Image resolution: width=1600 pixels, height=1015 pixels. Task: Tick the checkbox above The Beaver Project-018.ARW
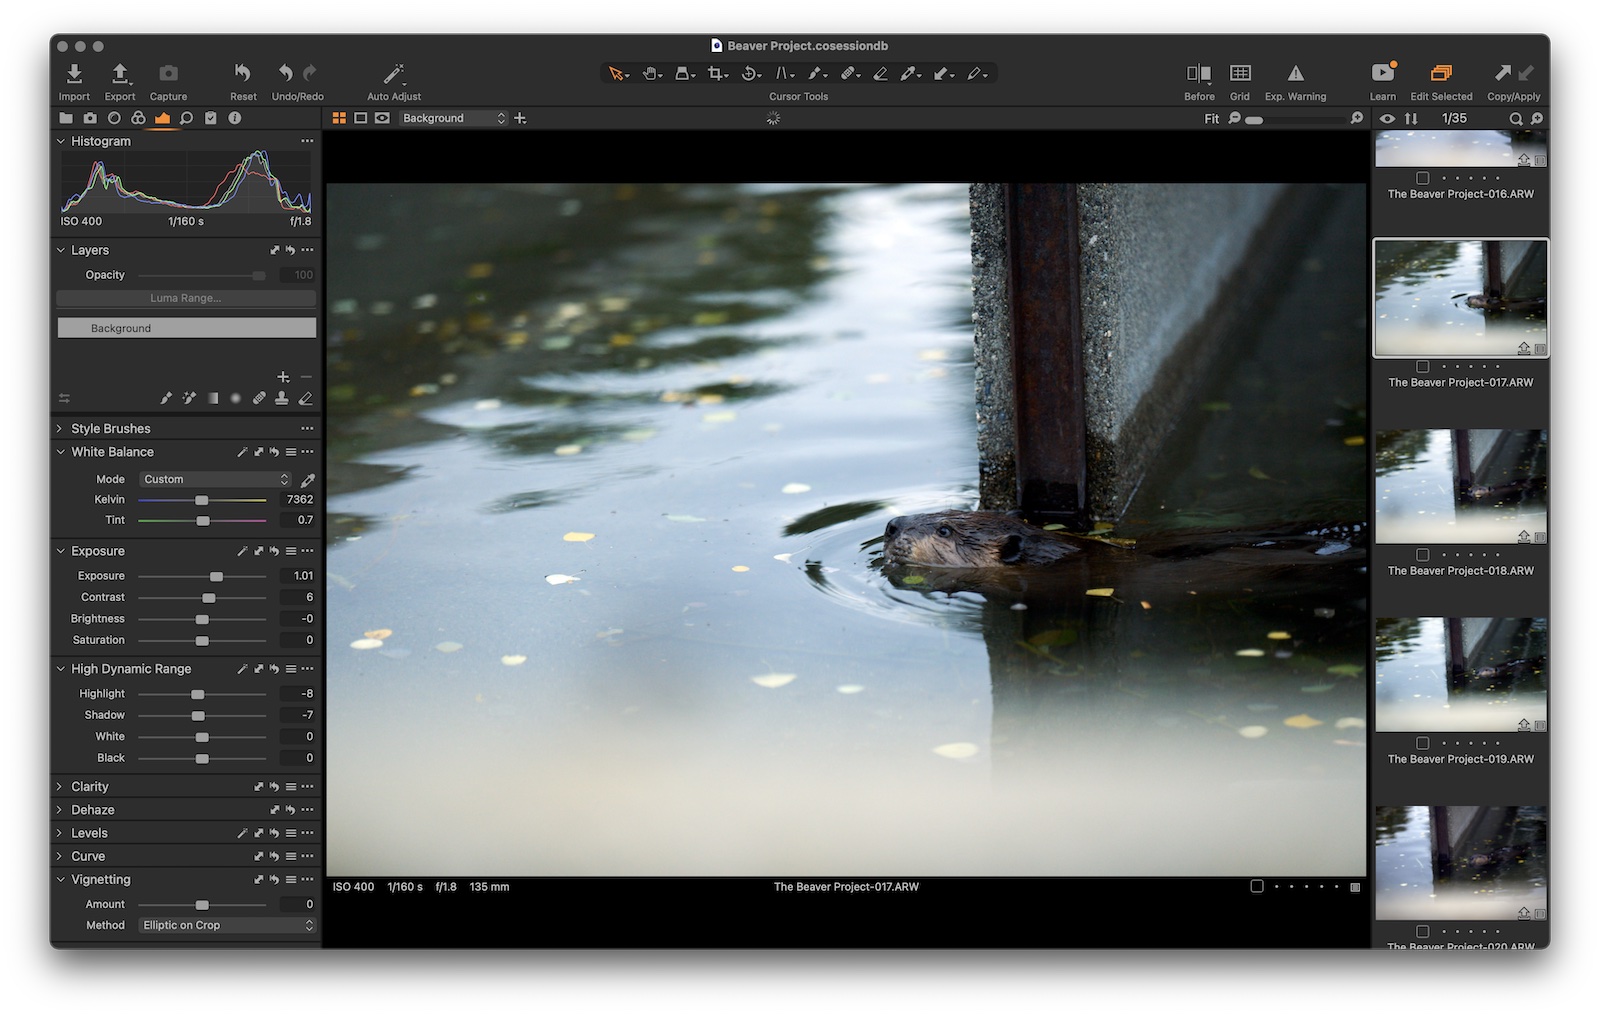pyautogui.click(x=1423, y=555)
